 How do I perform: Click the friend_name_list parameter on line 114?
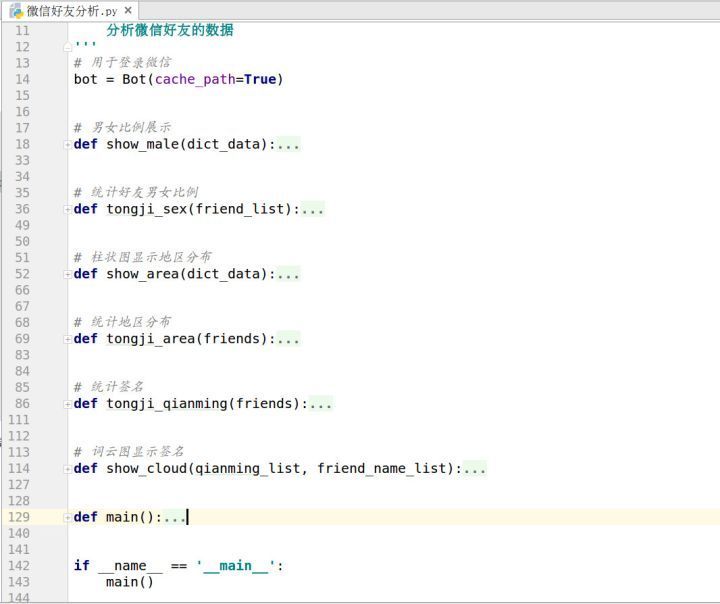tap(382, 469)
